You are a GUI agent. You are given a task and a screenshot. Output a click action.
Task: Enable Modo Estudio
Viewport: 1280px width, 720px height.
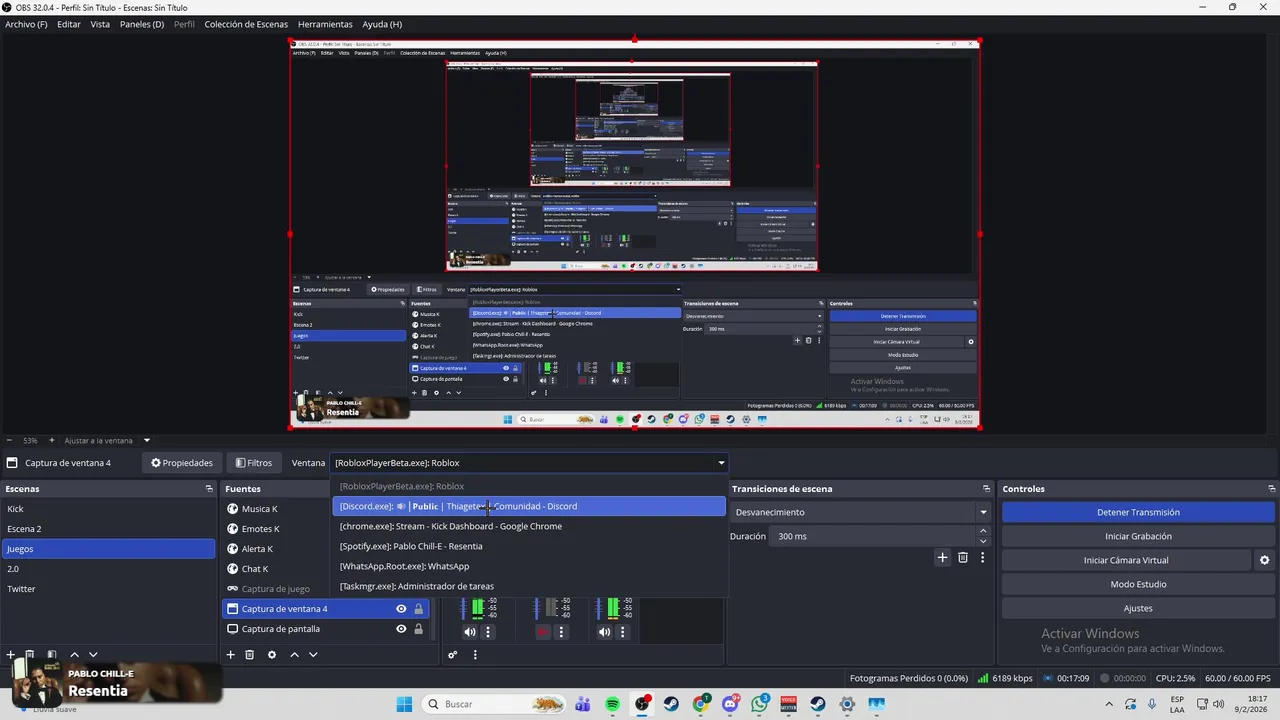1138,584
